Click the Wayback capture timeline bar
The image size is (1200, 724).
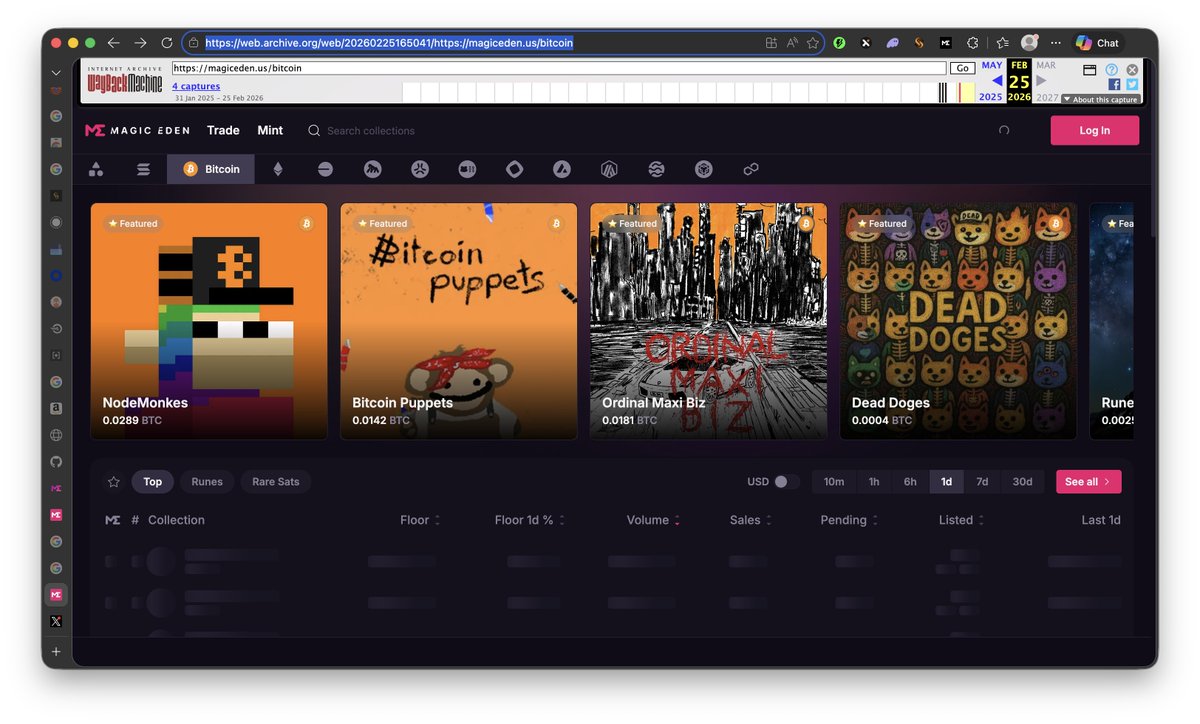point(688,93)
